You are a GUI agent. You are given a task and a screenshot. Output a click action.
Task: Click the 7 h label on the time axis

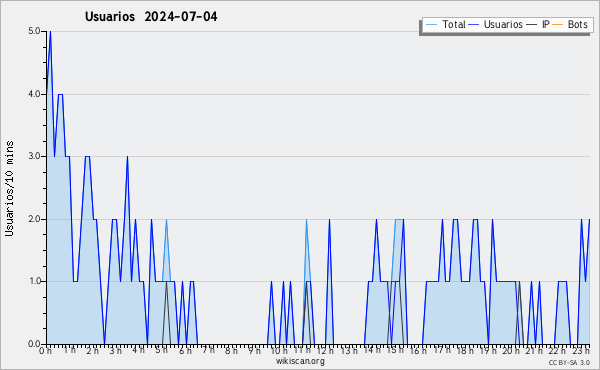click(x=208, y=350)
